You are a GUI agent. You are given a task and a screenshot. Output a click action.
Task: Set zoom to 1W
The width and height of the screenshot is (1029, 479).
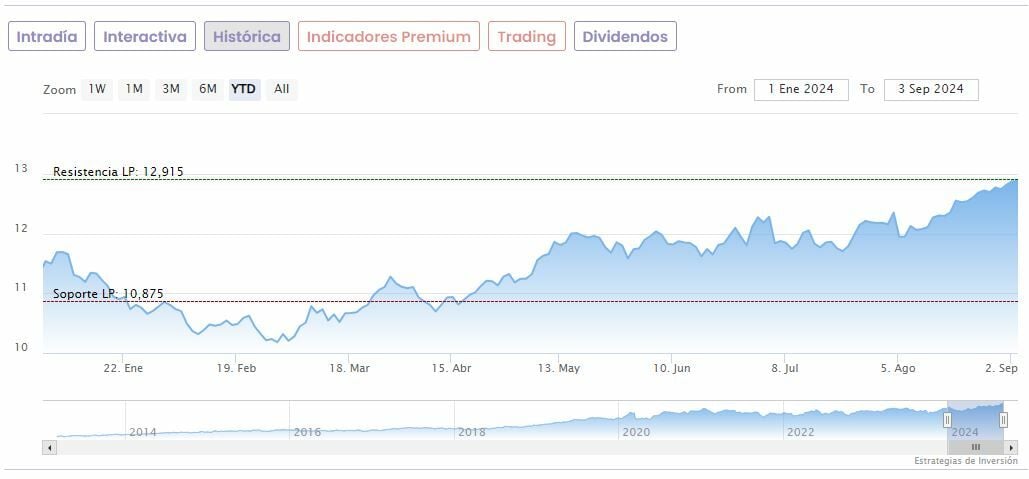pyautogui.click(x=97, y=89)
